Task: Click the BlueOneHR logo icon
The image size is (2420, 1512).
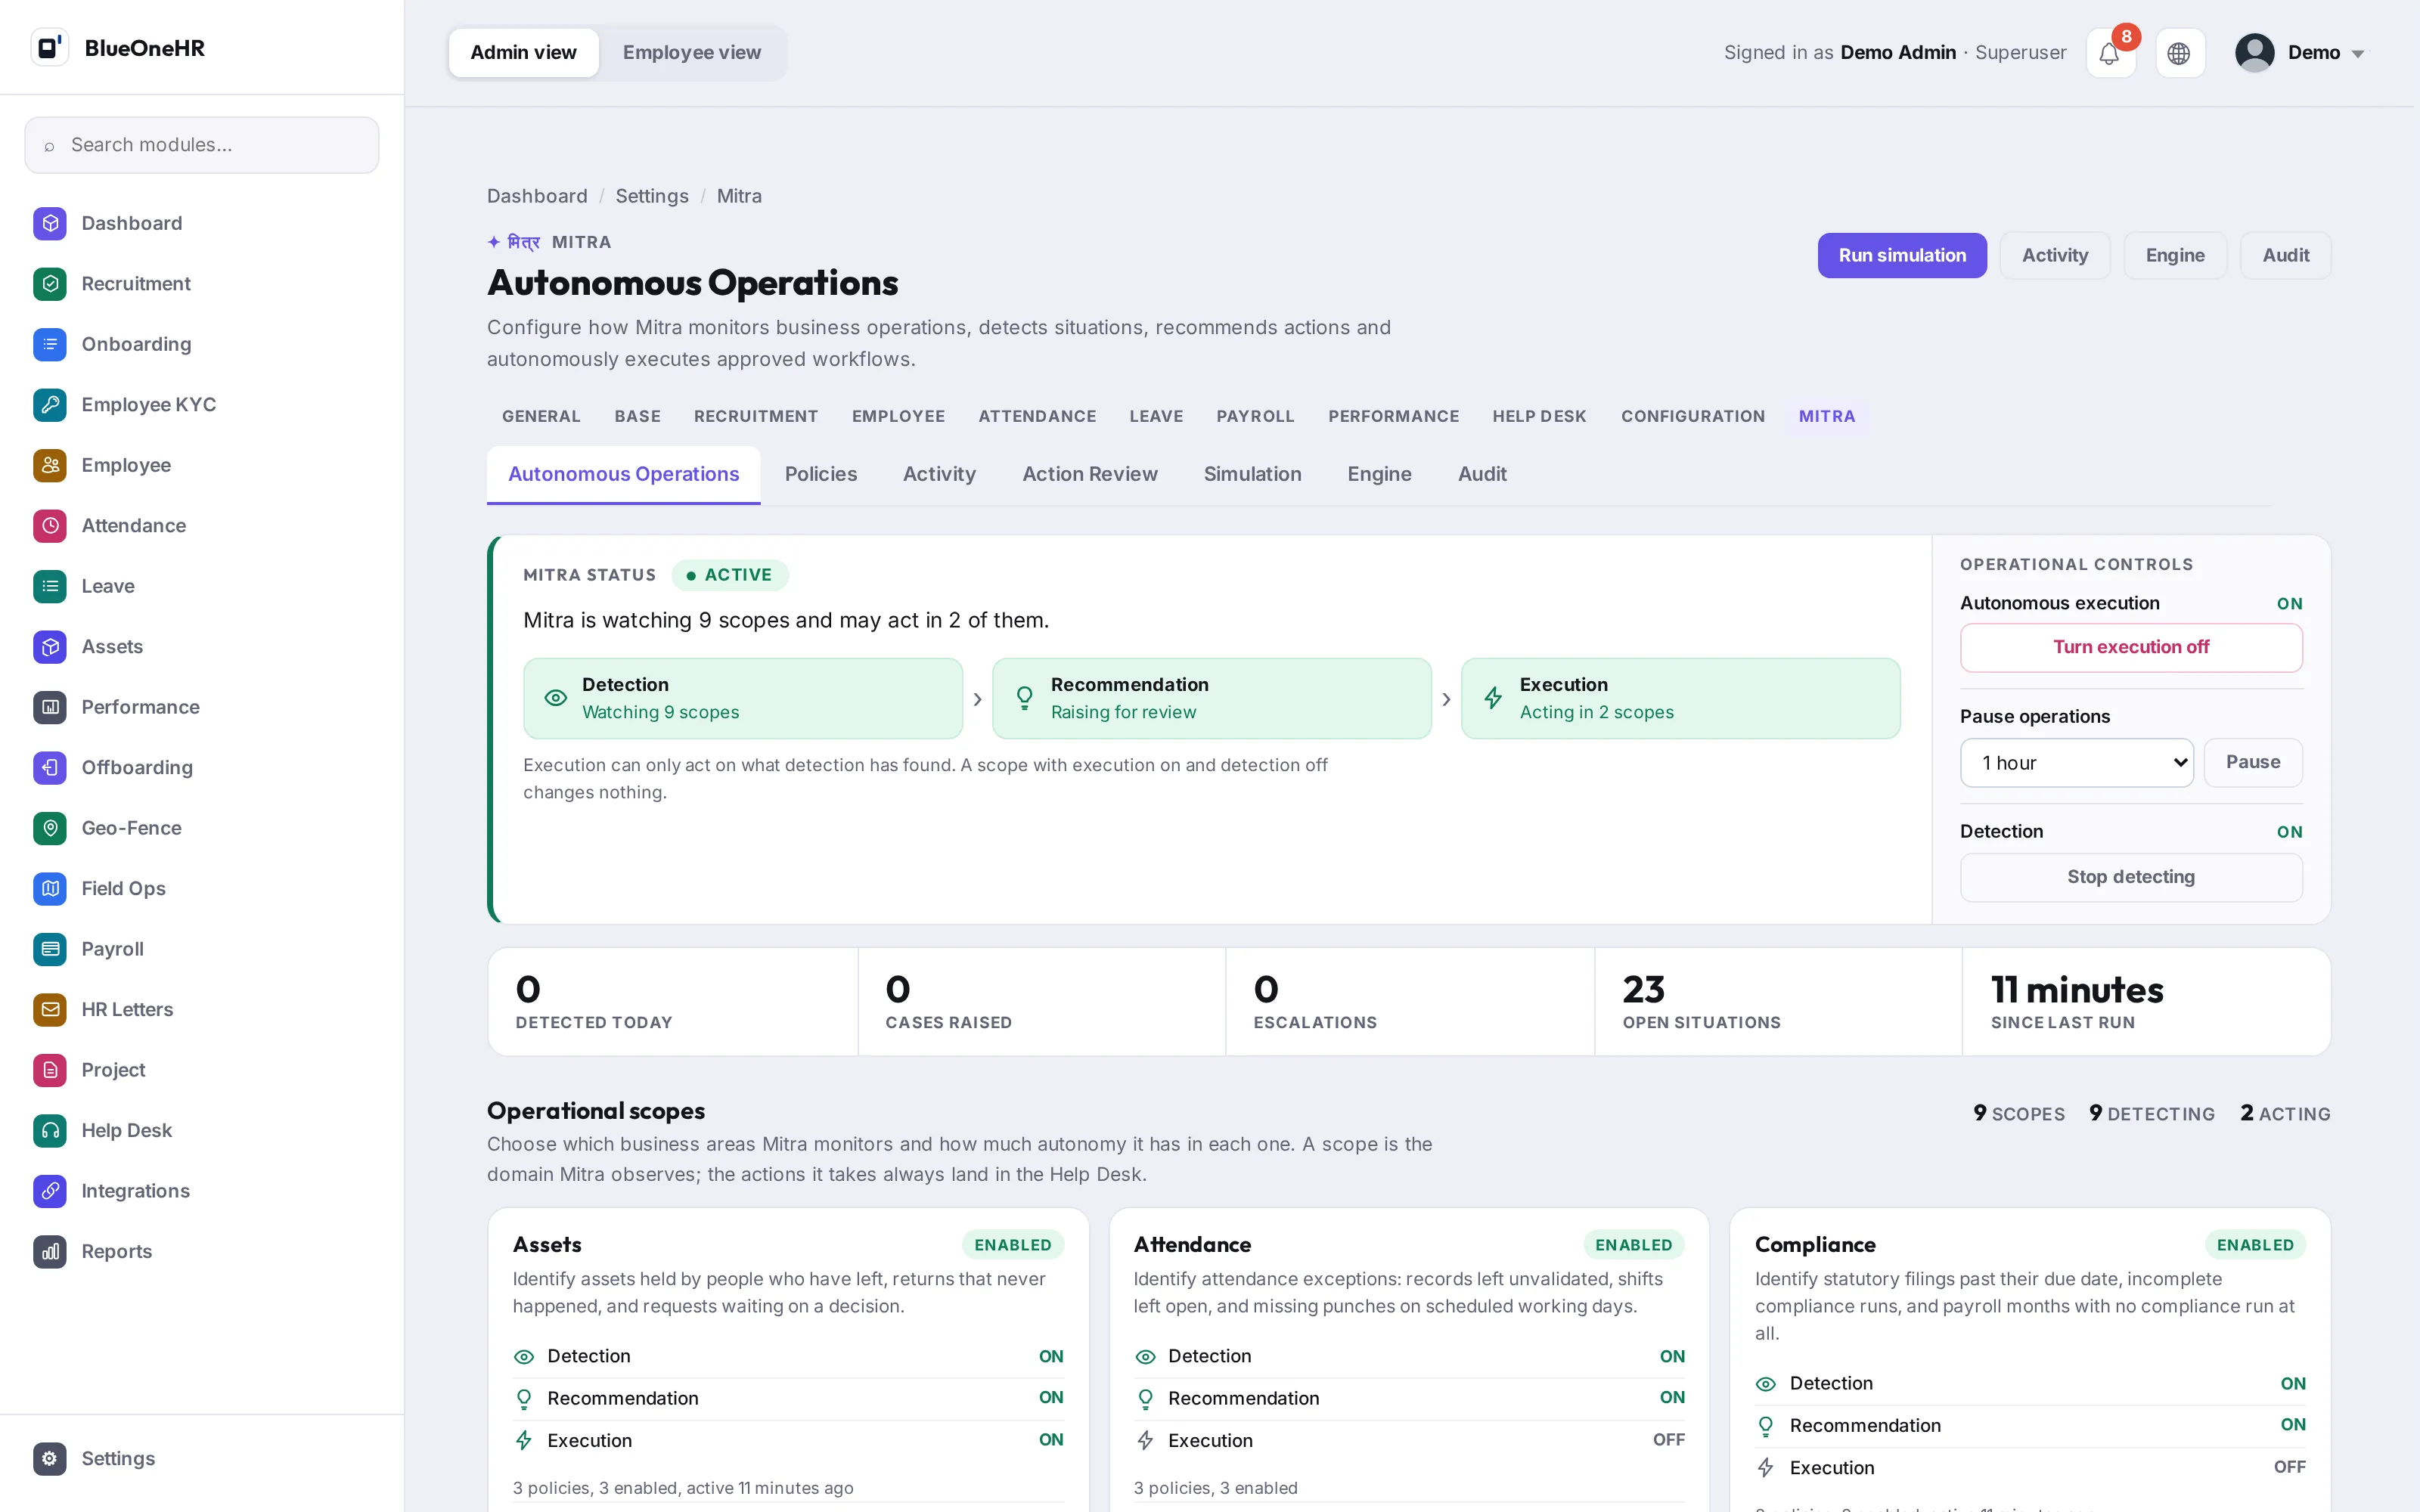Action: pos(49,47)
